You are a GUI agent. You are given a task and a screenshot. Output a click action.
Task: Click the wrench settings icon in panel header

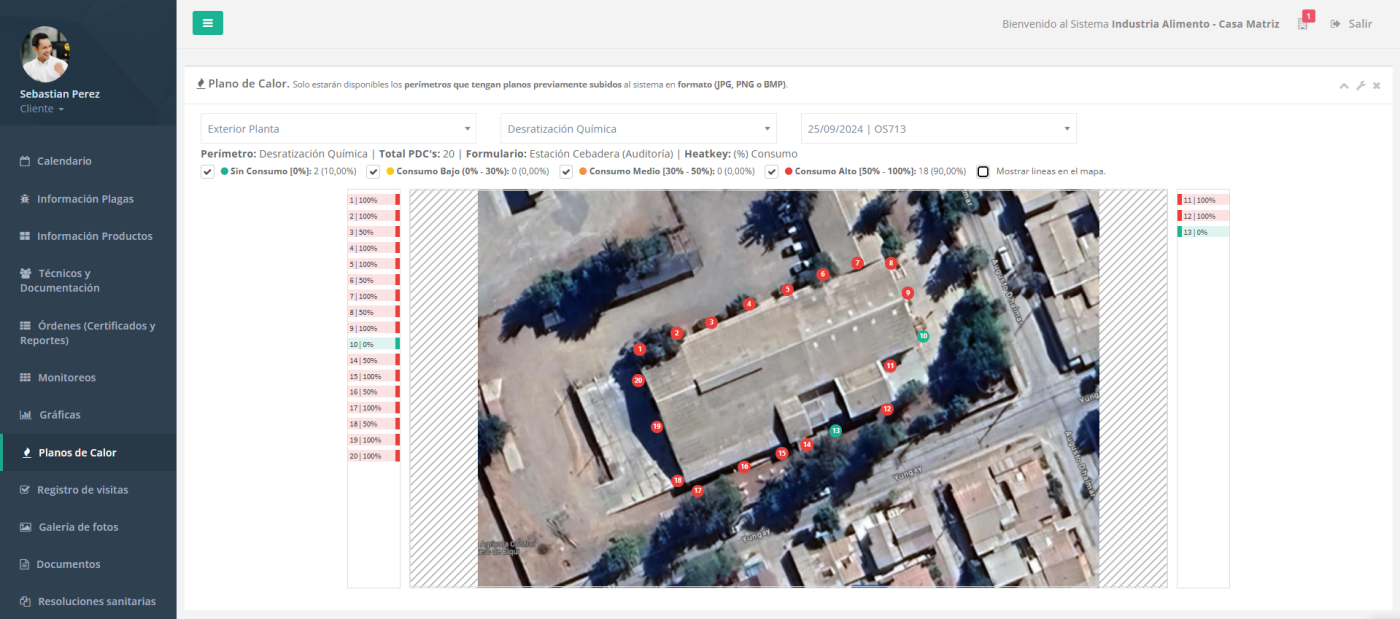(x=1361, y=86)
